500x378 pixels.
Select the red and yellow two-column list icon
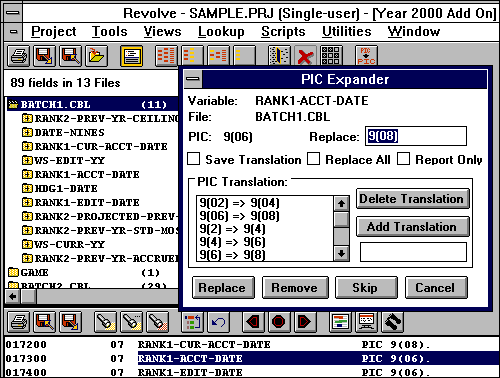coord(192,55)
